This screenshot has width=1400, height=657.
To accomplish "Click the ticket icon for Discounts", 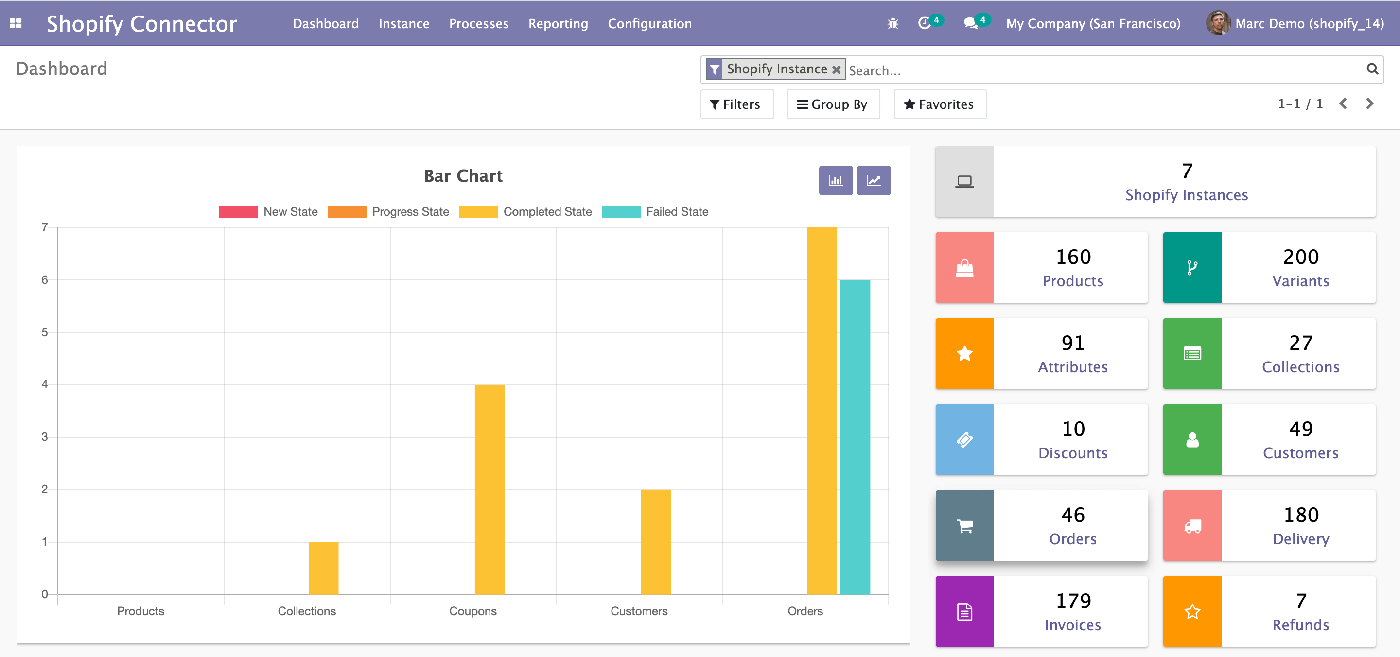I will coord(965,440).
